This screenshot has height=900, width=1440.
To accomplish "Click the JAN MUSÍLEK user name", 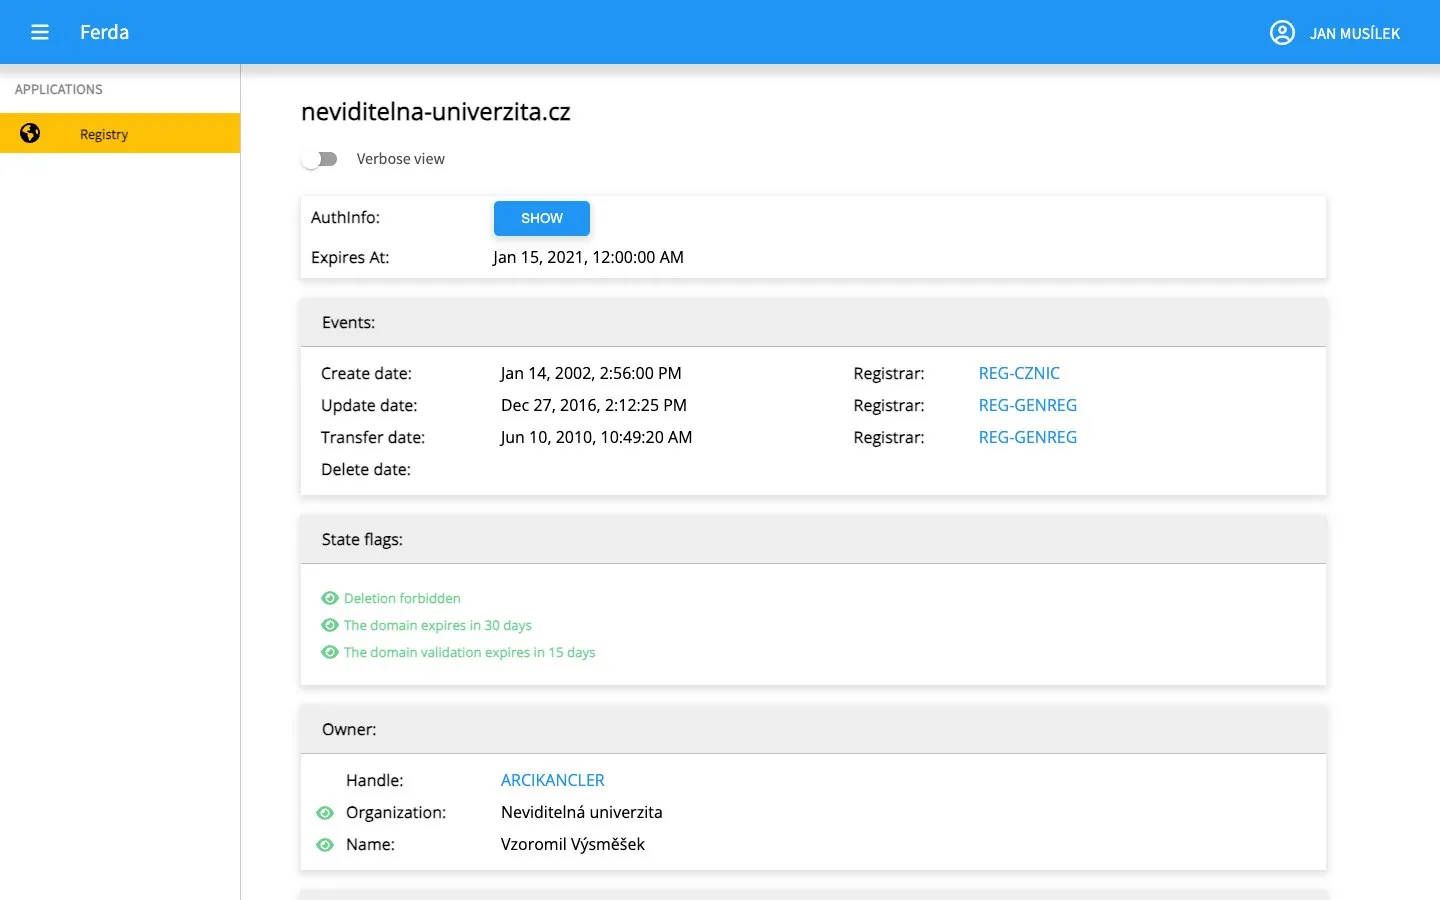I will [1355, 33].
